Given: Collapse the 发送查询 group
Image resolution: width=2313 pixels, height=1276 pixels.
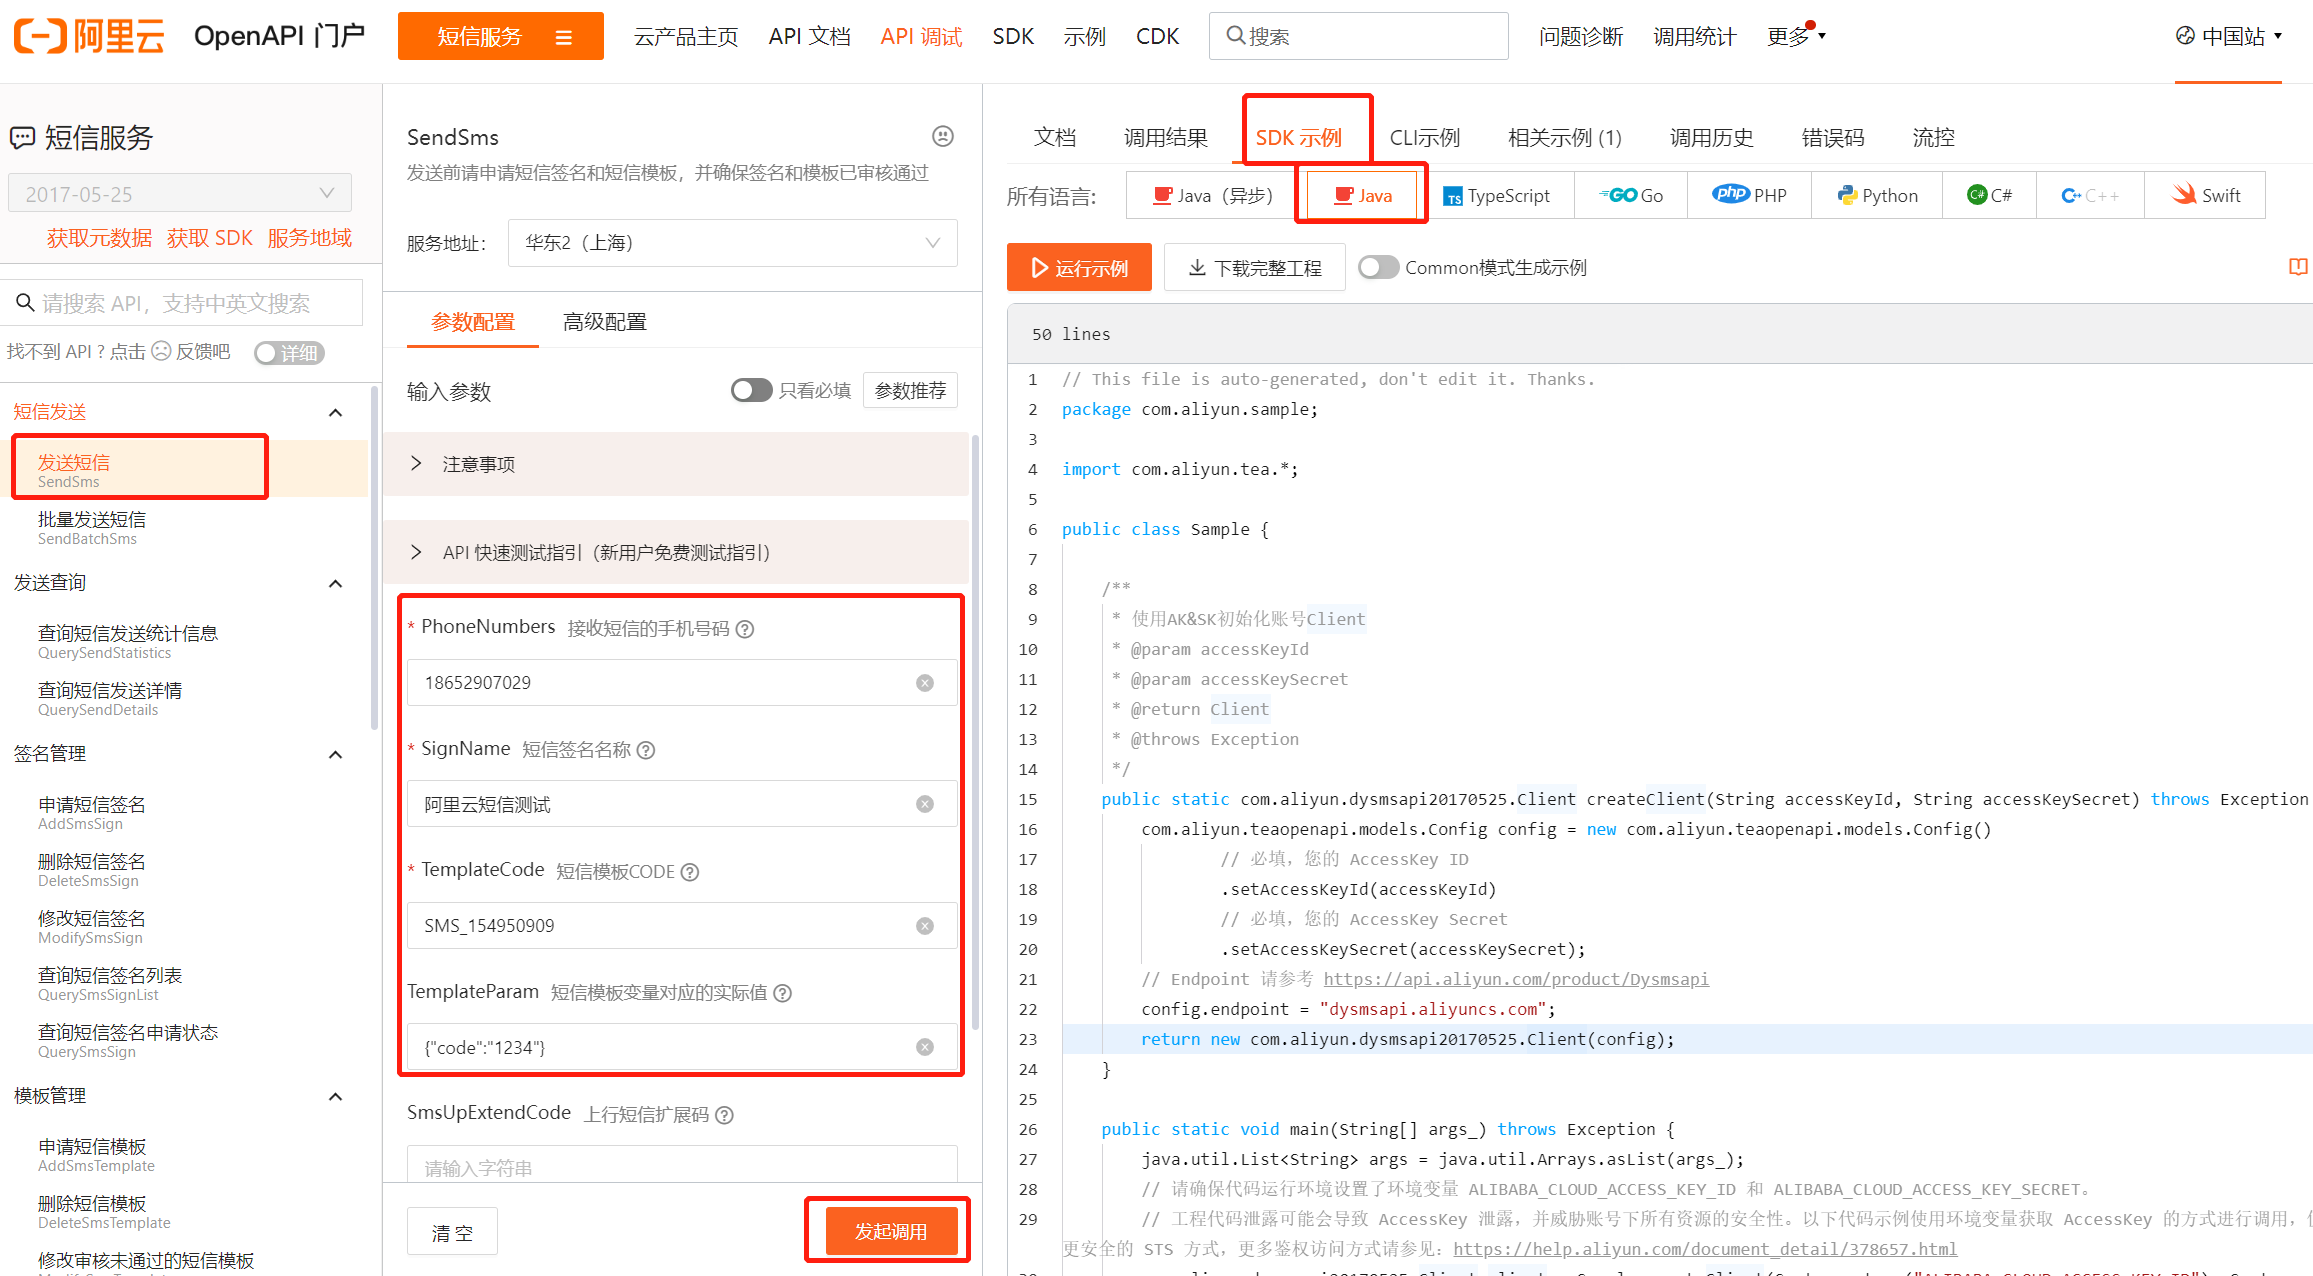Looking at the screenshot, I should click(x=336, y=583).
